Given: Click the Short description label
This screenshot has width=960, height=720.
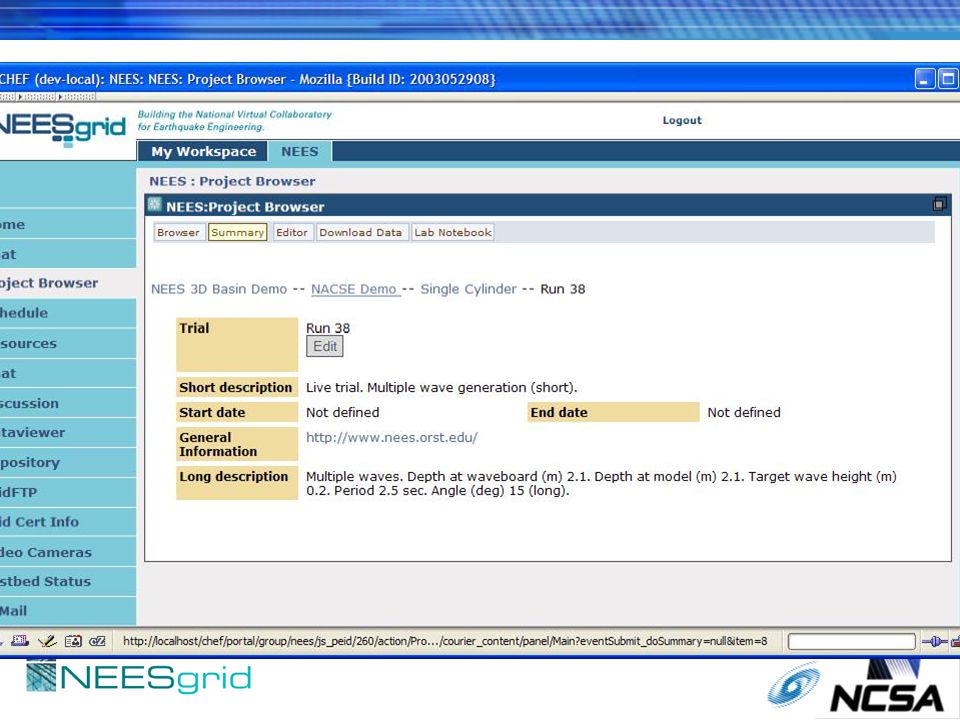Looking at the screenshot, I should 237,388.
